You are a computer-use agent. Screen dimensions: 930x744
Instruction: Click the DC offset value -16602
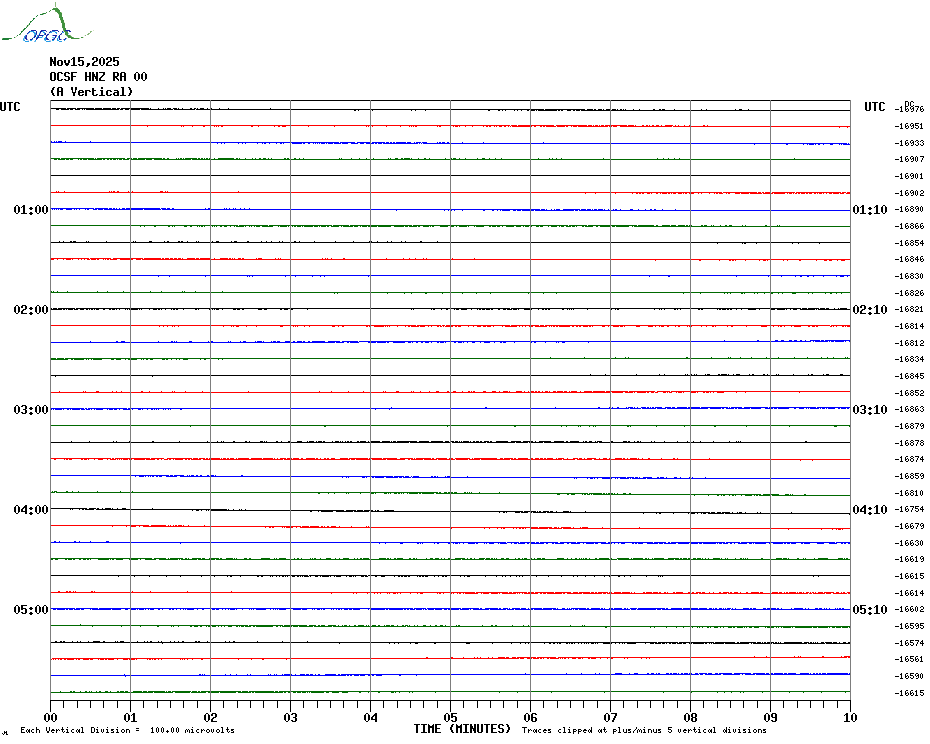pyautogui.click(x=909, y=609)
